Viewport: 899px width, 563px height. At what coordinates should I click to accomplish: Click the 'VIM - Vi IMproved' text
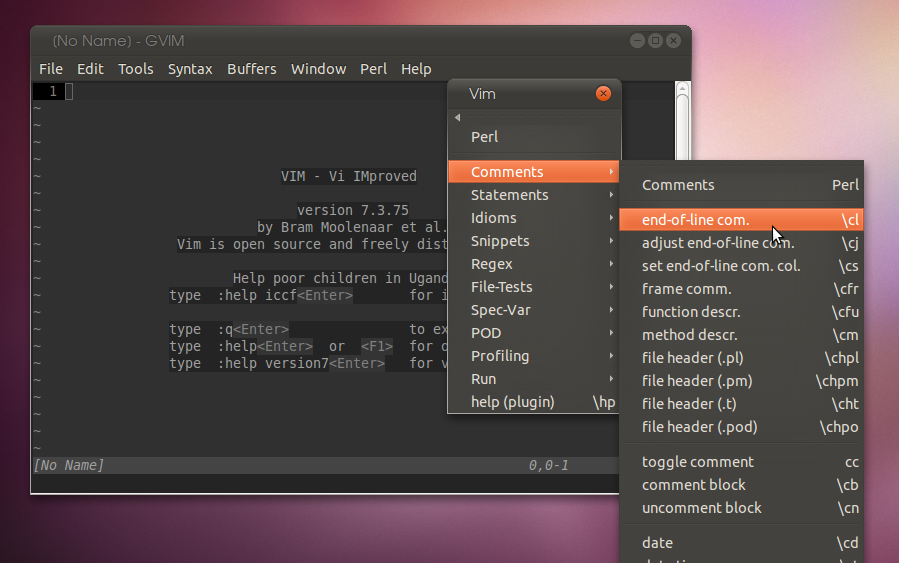(349, 176)
